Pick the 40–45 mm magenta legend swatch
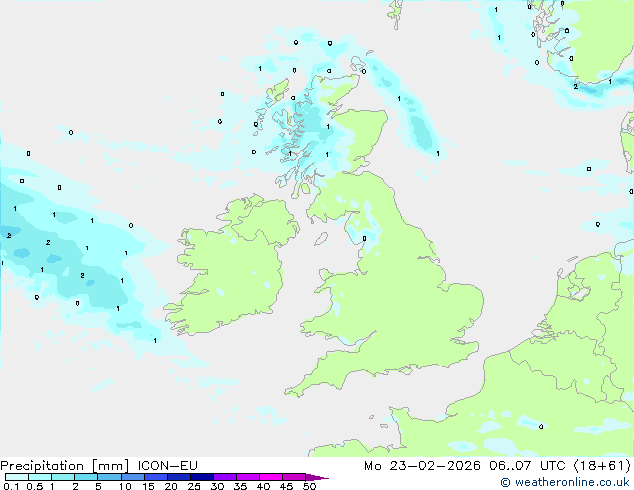The width and height of the screenshot is (634, 490). (271, 477)
